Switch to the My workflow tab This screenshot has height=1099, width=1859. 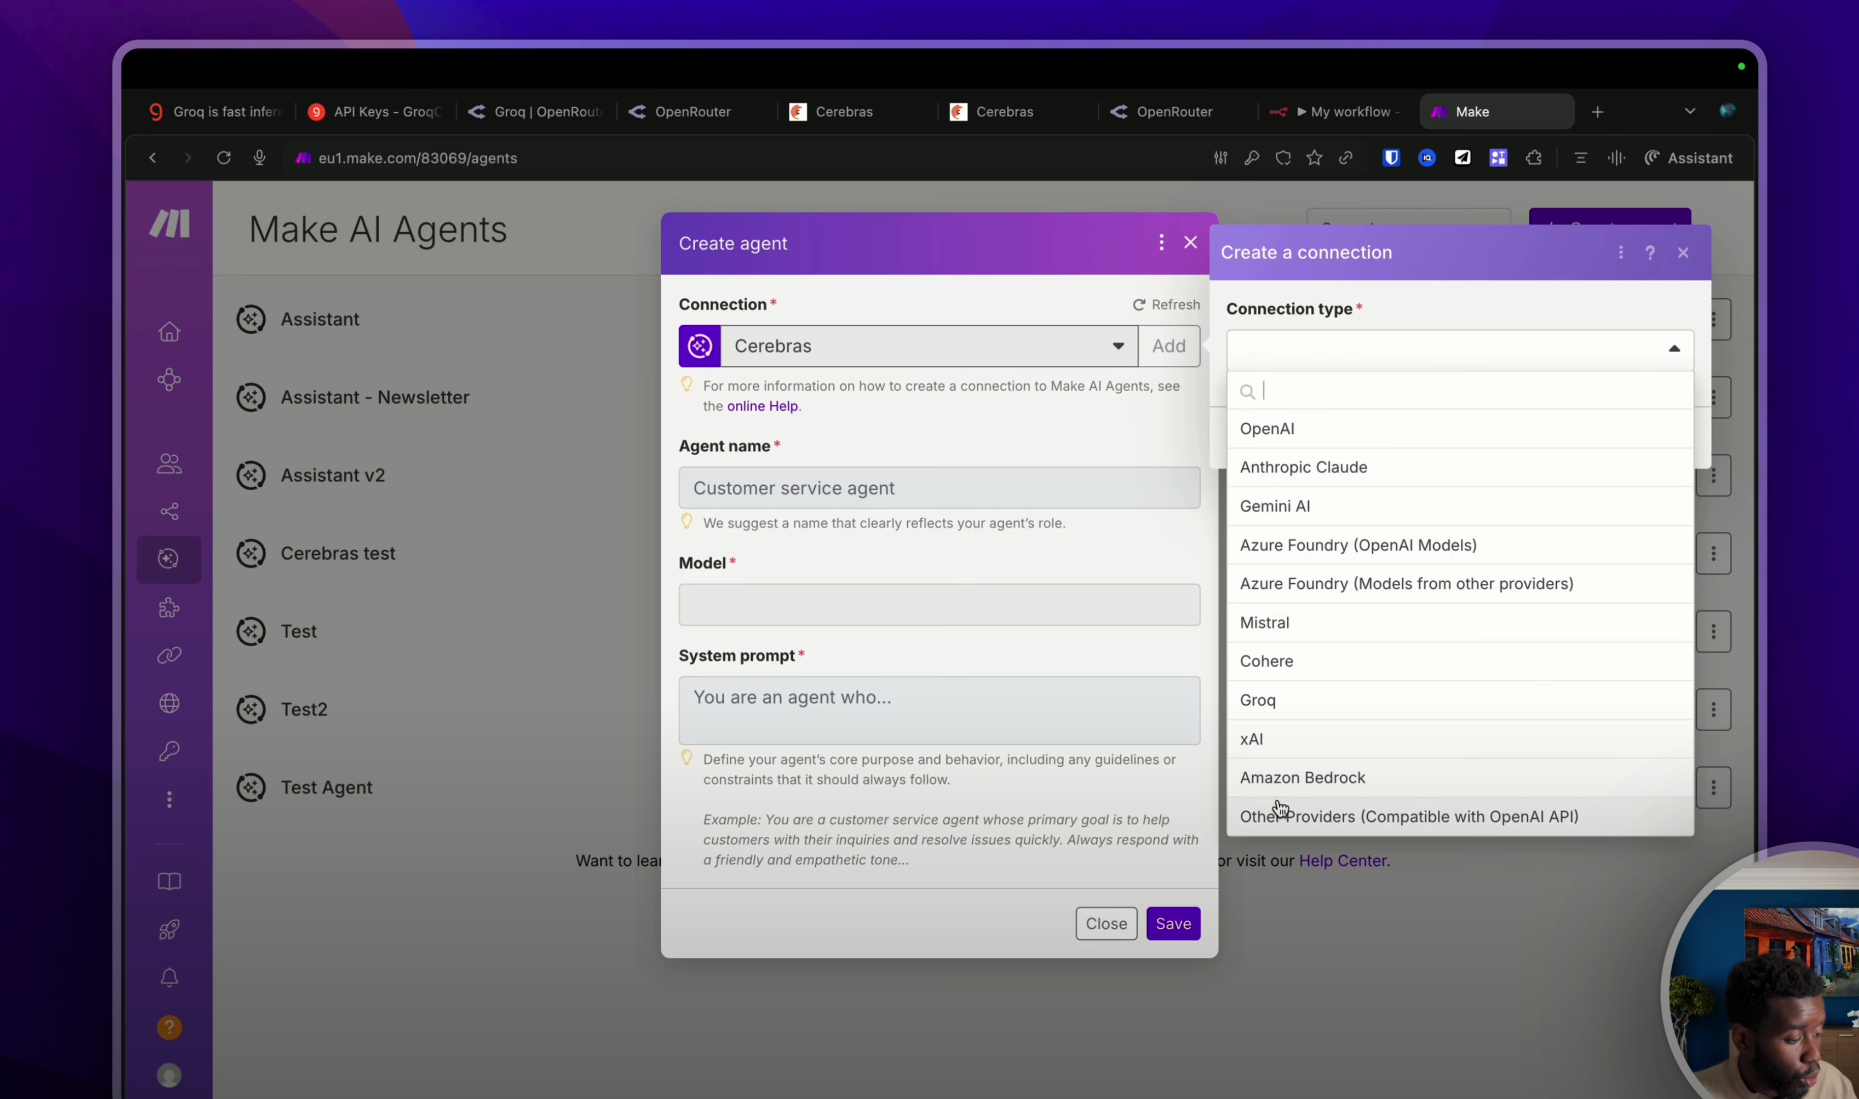(1336, 111)
